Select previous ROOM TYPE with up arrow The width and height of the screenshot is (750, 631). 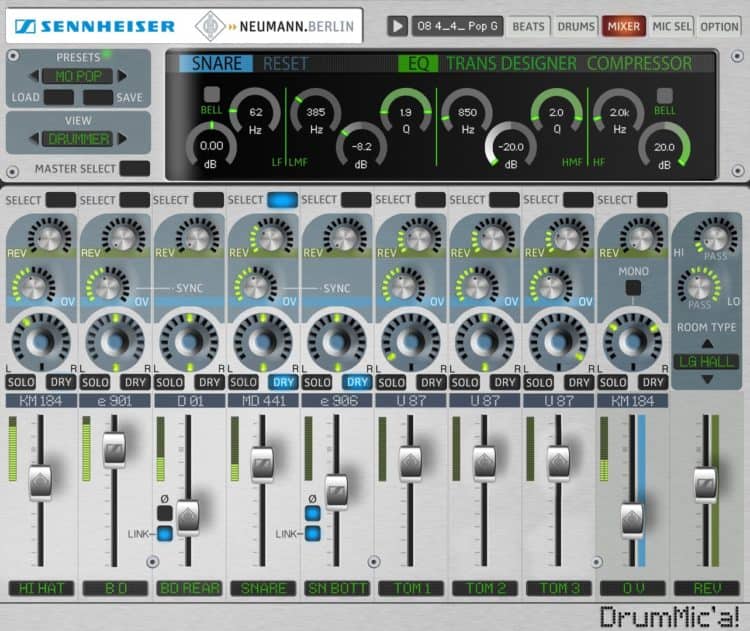tap(707, 343)
